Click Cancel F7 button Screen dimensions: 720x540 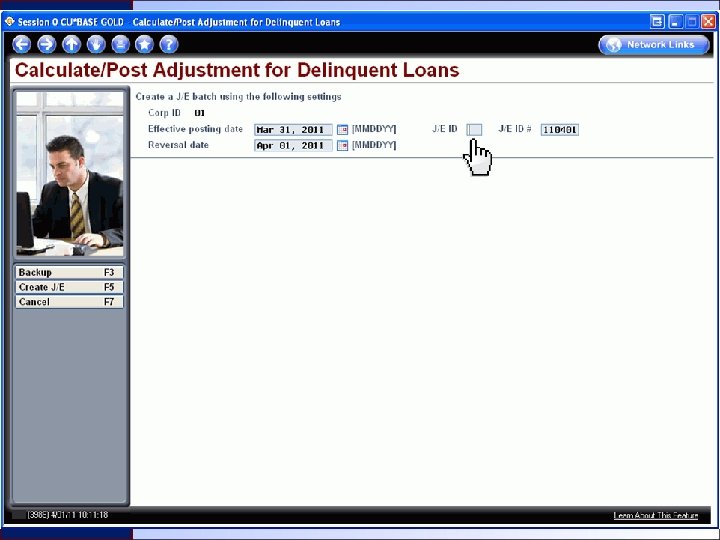pos(69,302)
